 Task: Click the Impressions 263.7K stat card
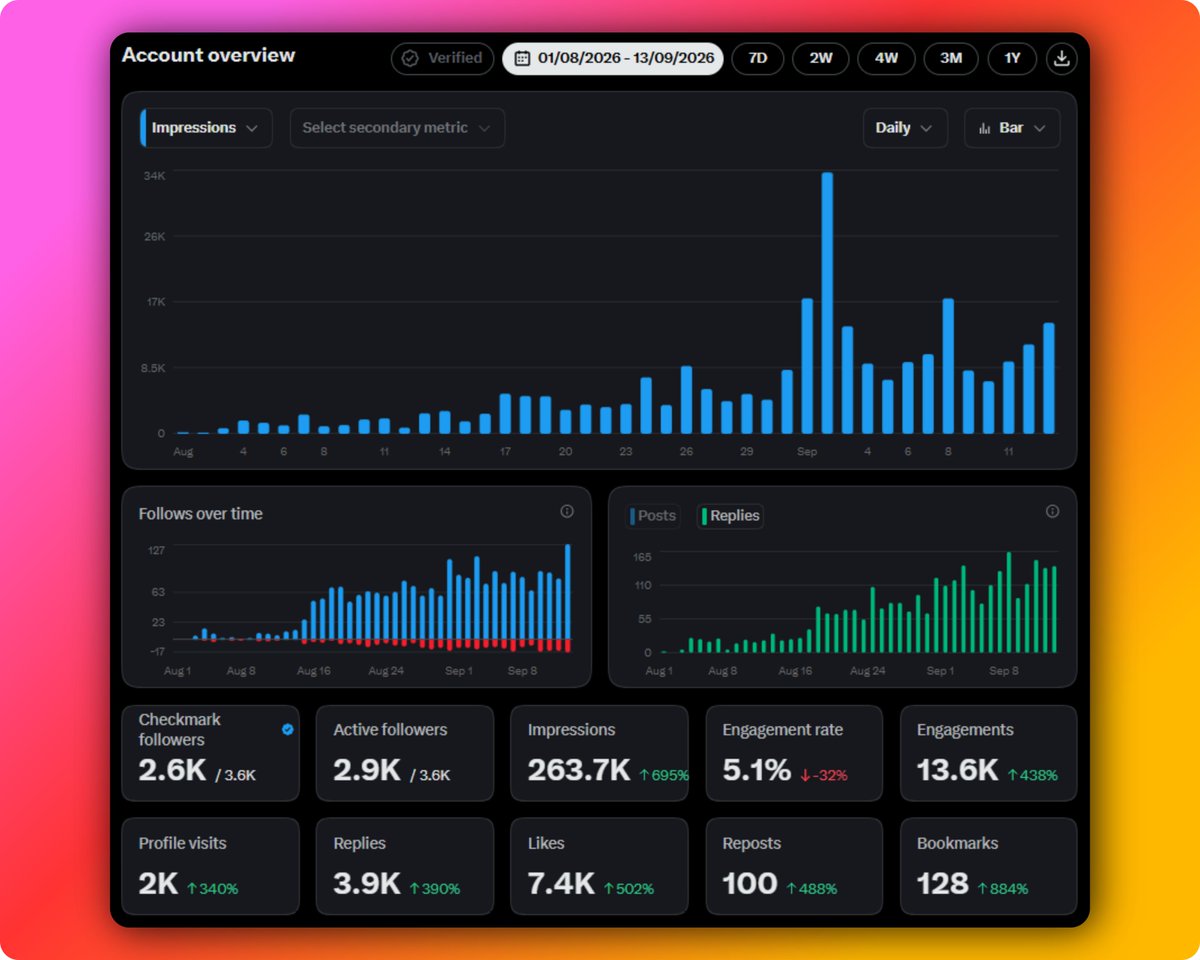(600, 753)
